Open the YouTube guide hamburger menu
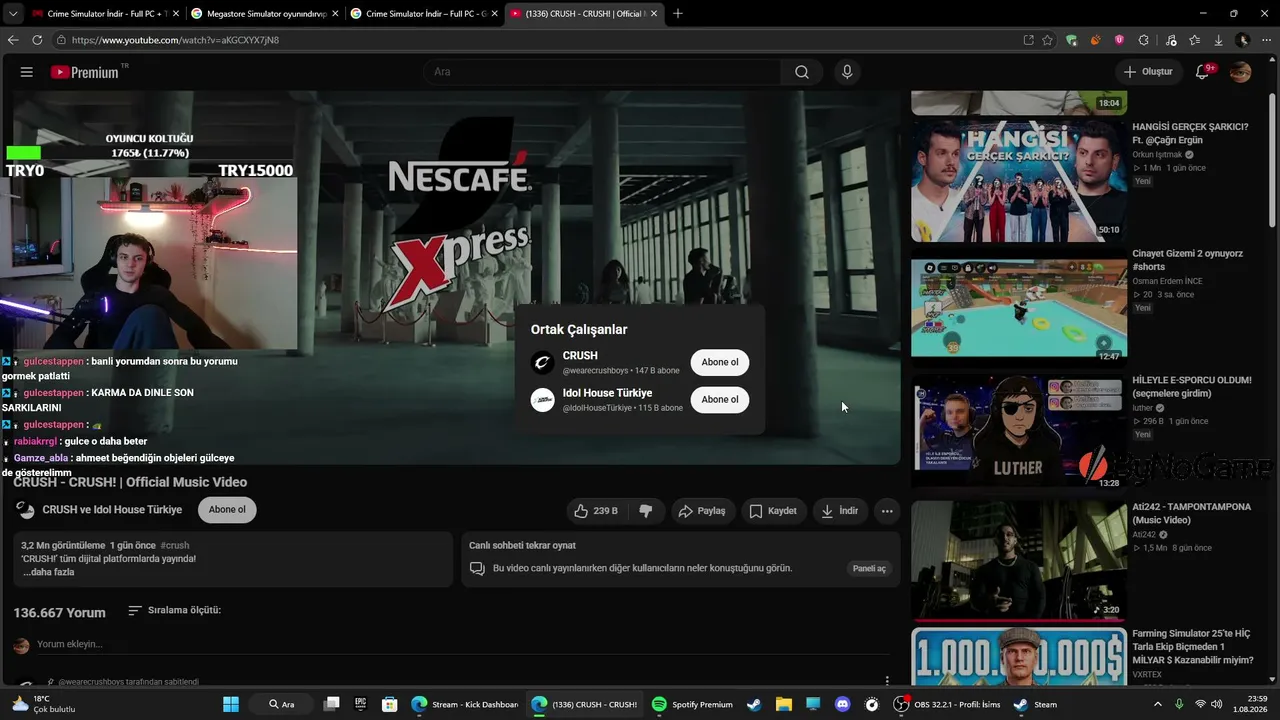 tap(27, 72)
